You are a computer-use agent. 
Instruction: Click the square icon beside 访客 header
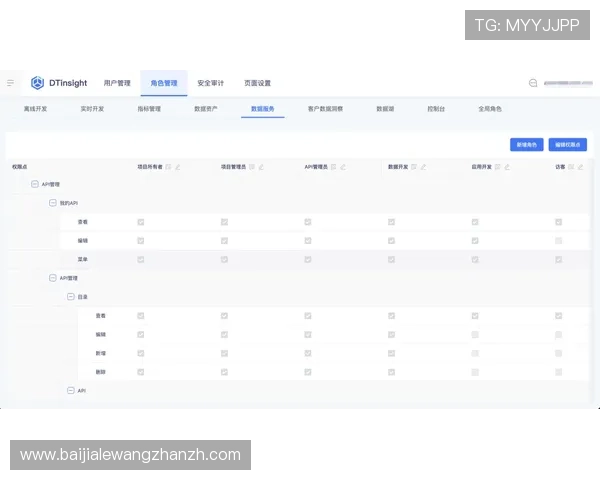tap(571, 167)
